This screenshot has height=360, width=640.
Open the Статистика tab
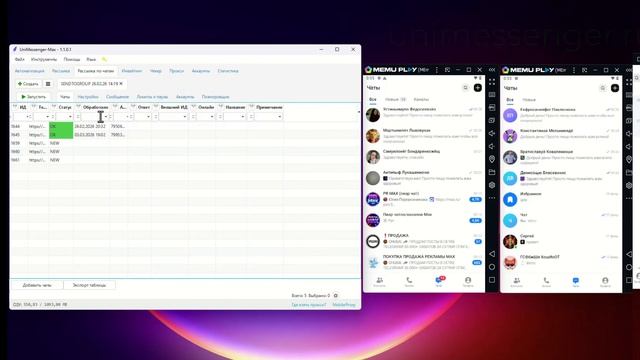228,71
